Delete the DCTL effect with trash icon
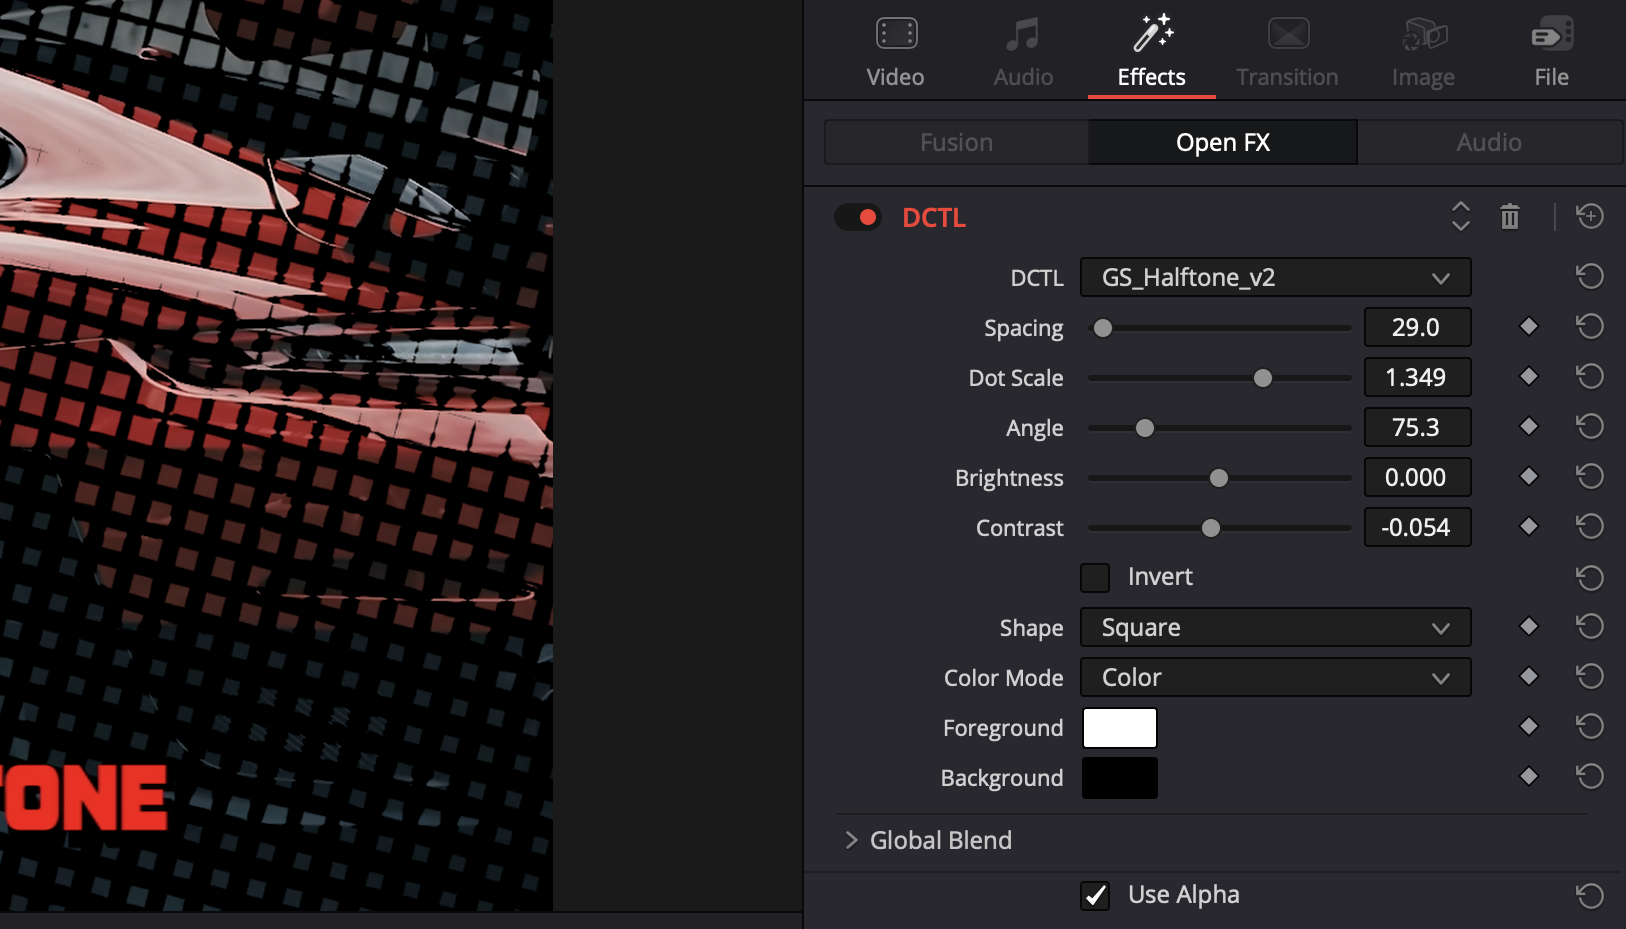 point(1510,216)
